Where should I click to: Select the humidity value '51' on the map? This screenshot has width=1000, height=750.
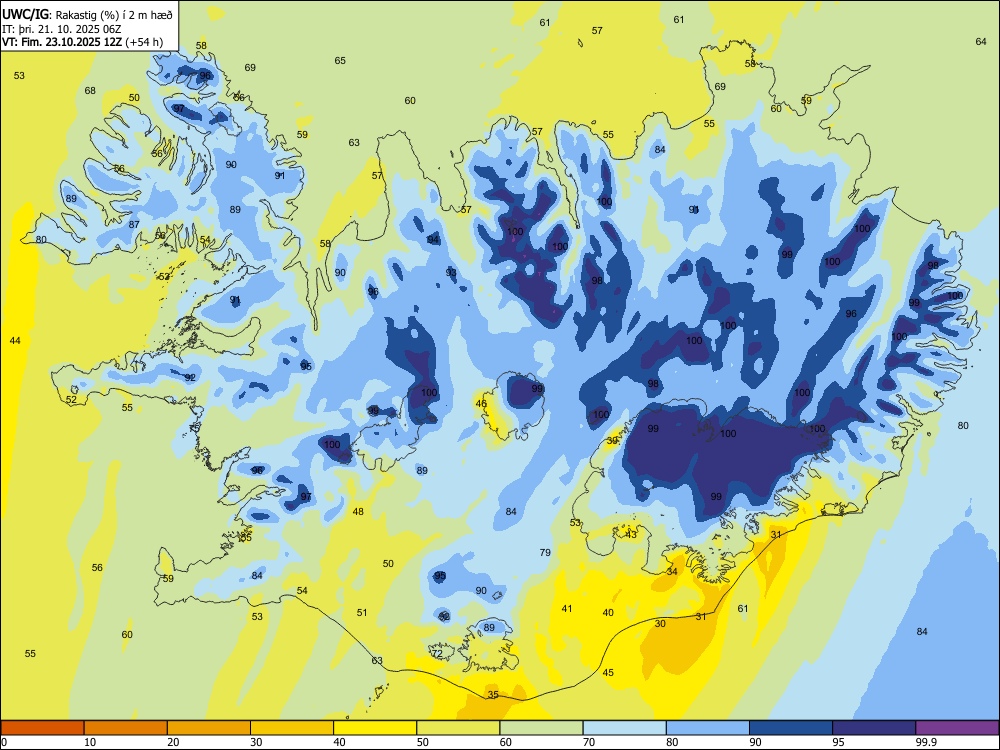coord(362,613)
